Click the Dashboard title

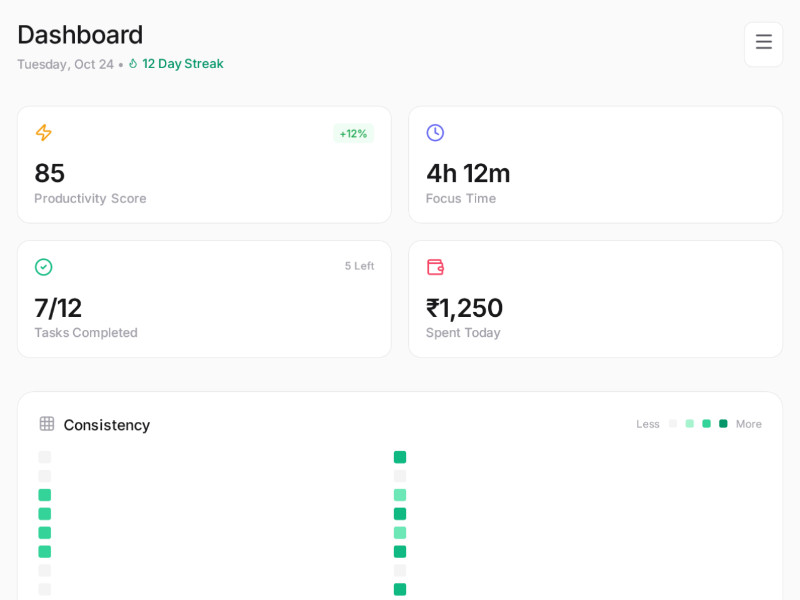coord(80,35)
